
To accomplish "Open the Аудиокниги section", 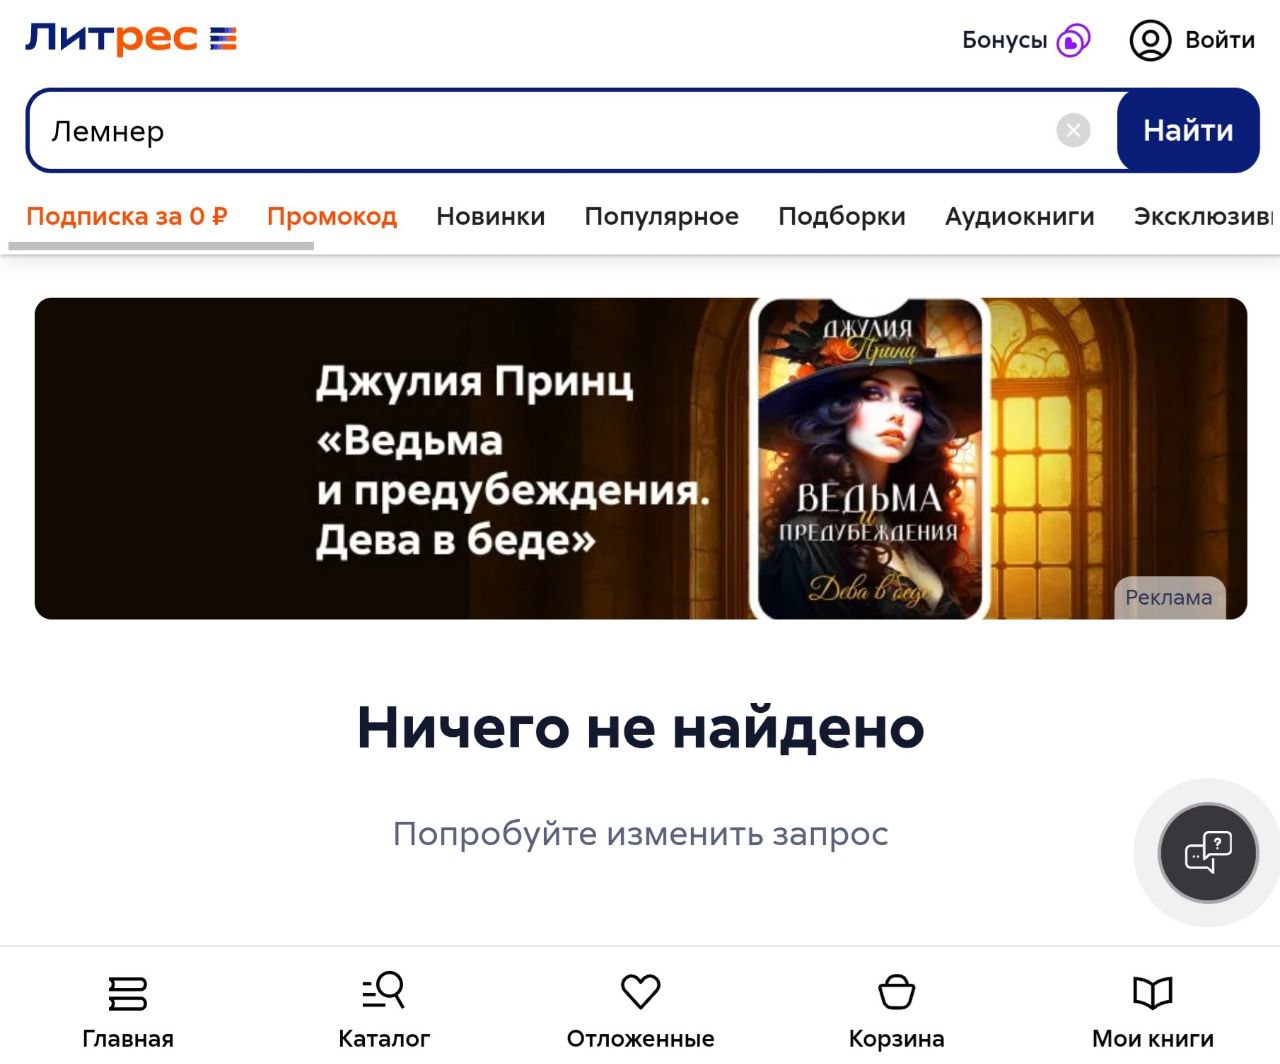I will click(x=1020, y=216).
